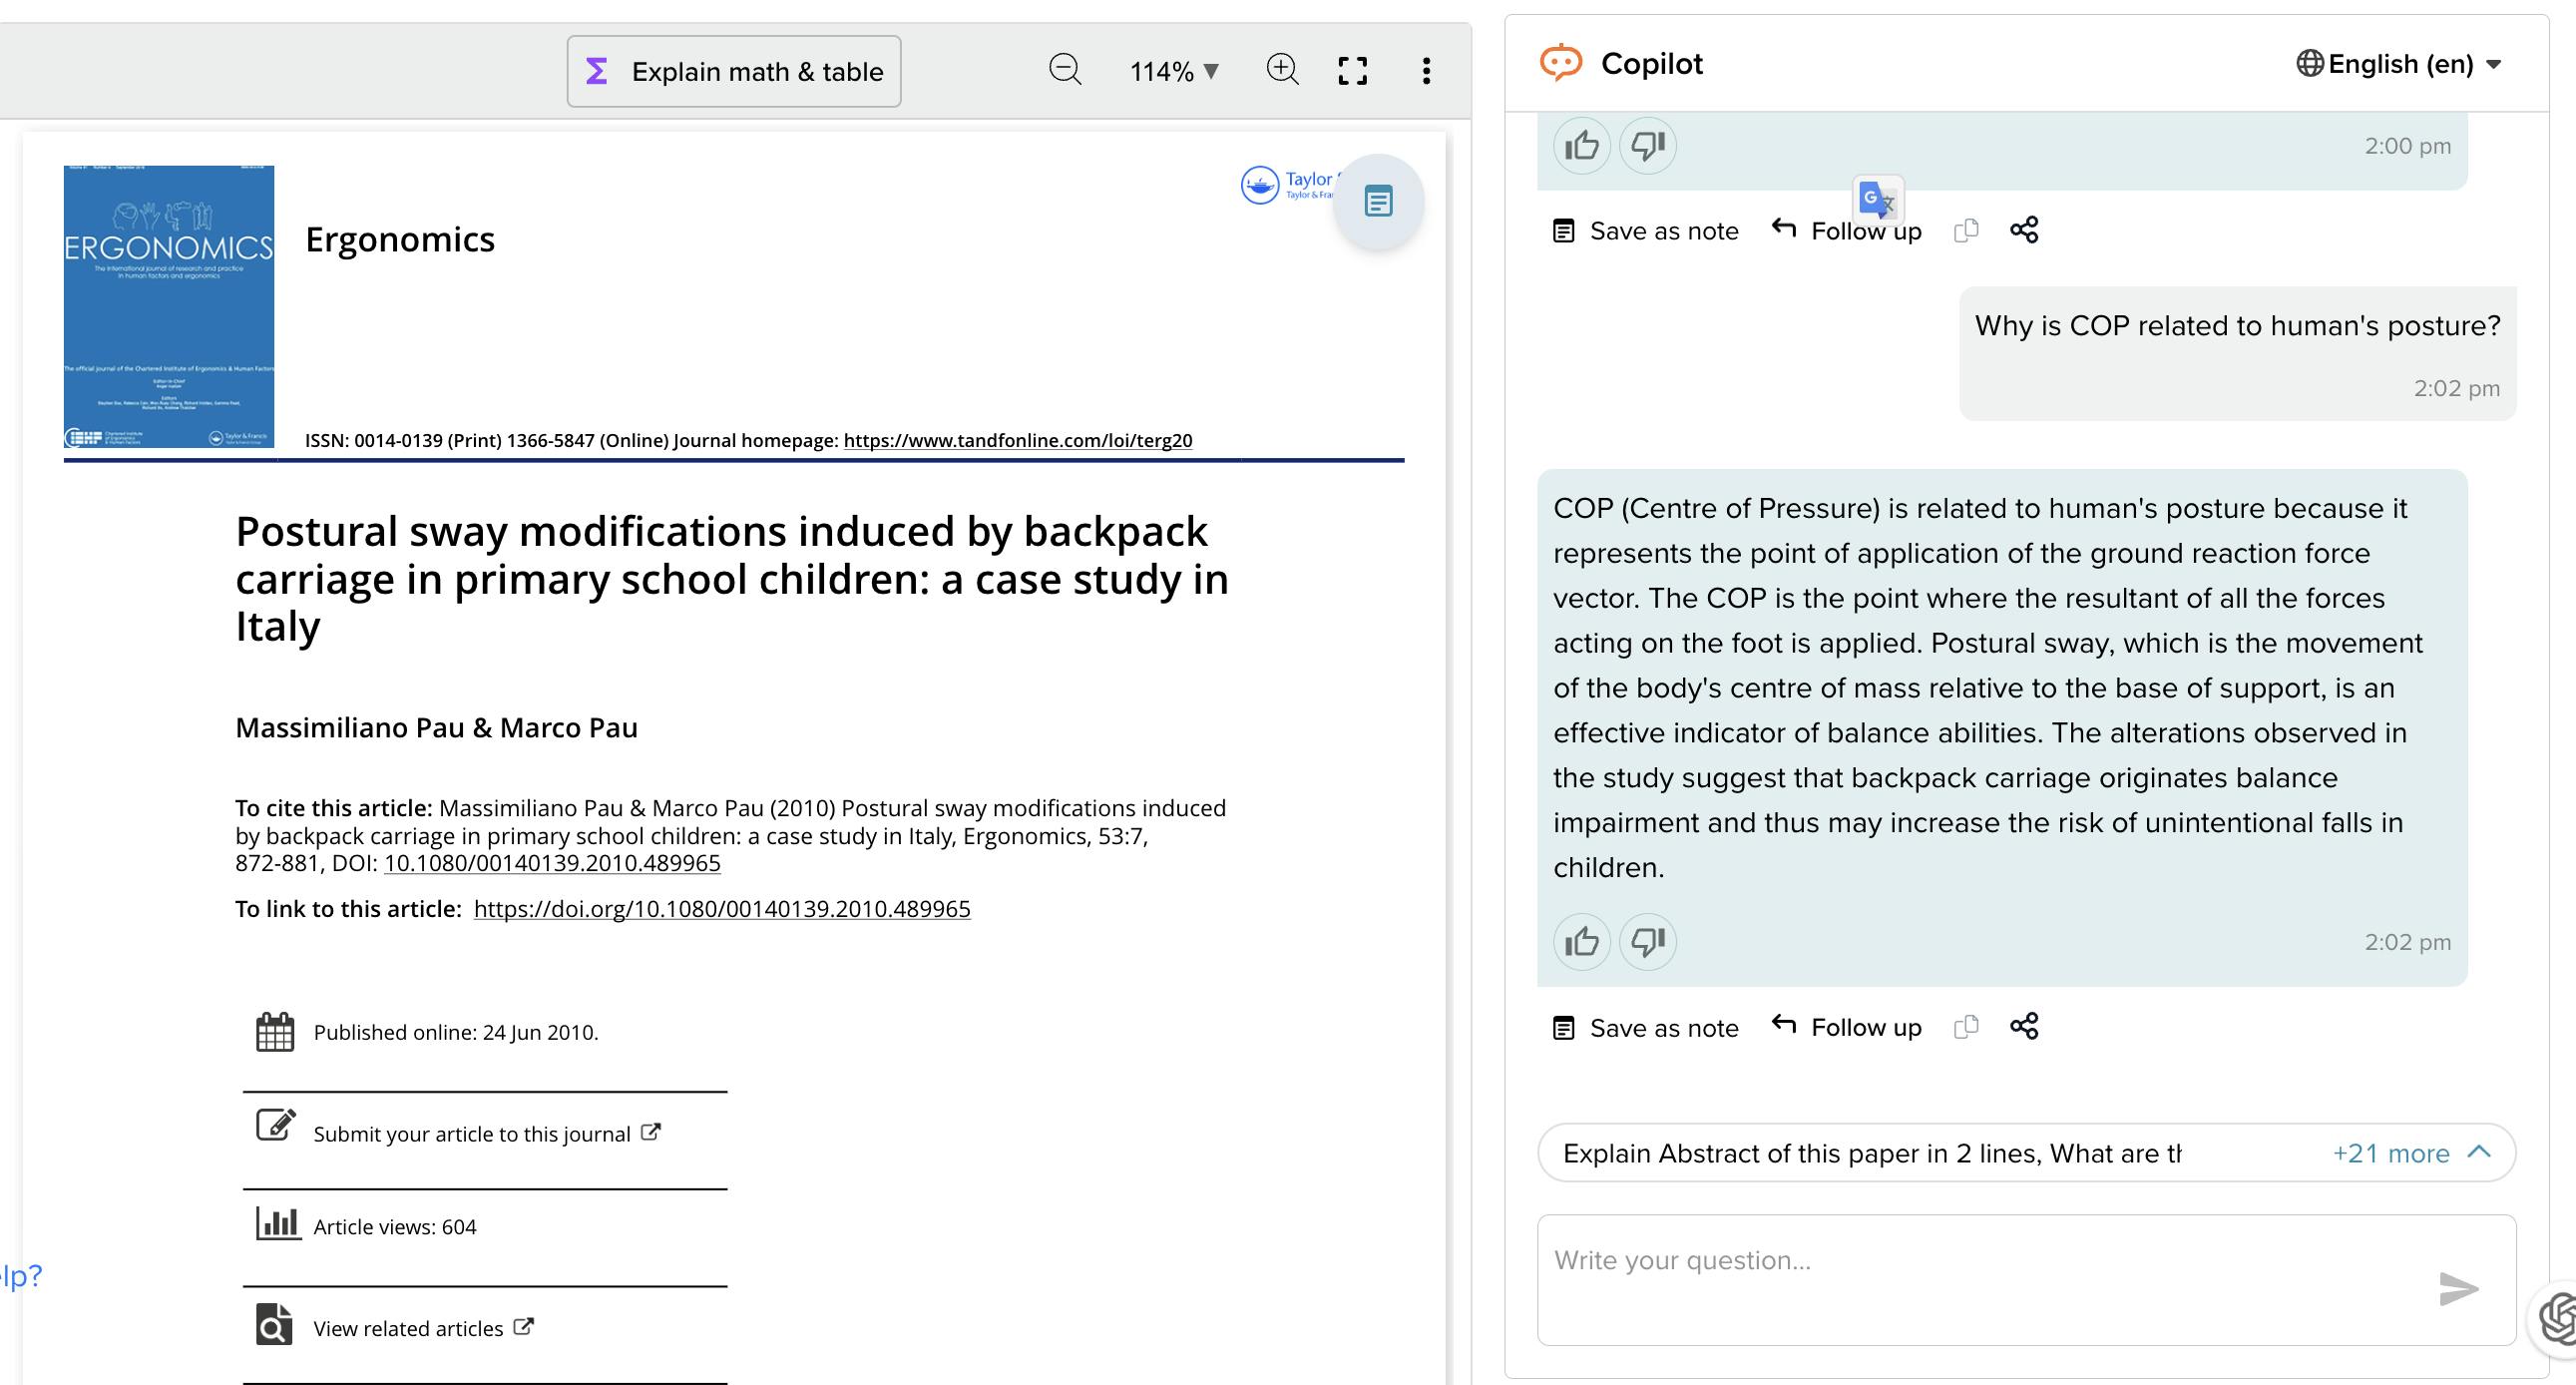Expand the +21 more suggested questions

pyautogui.click(x=2411, y=1153)
